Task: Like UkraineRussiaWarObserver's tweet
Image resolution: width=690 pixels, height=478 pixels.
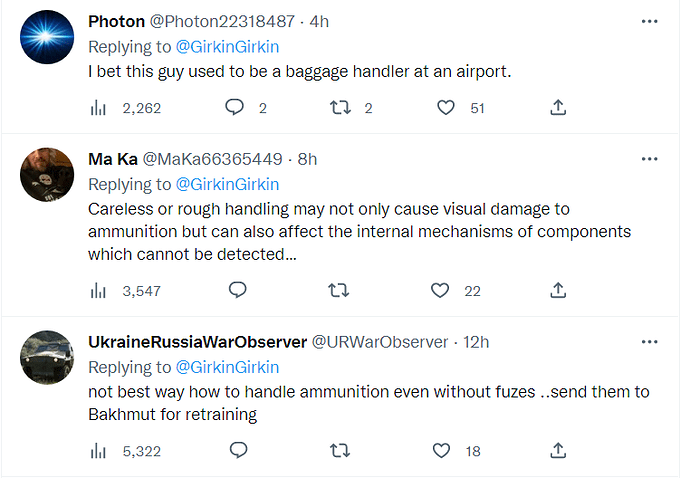Action: point(441,451)
